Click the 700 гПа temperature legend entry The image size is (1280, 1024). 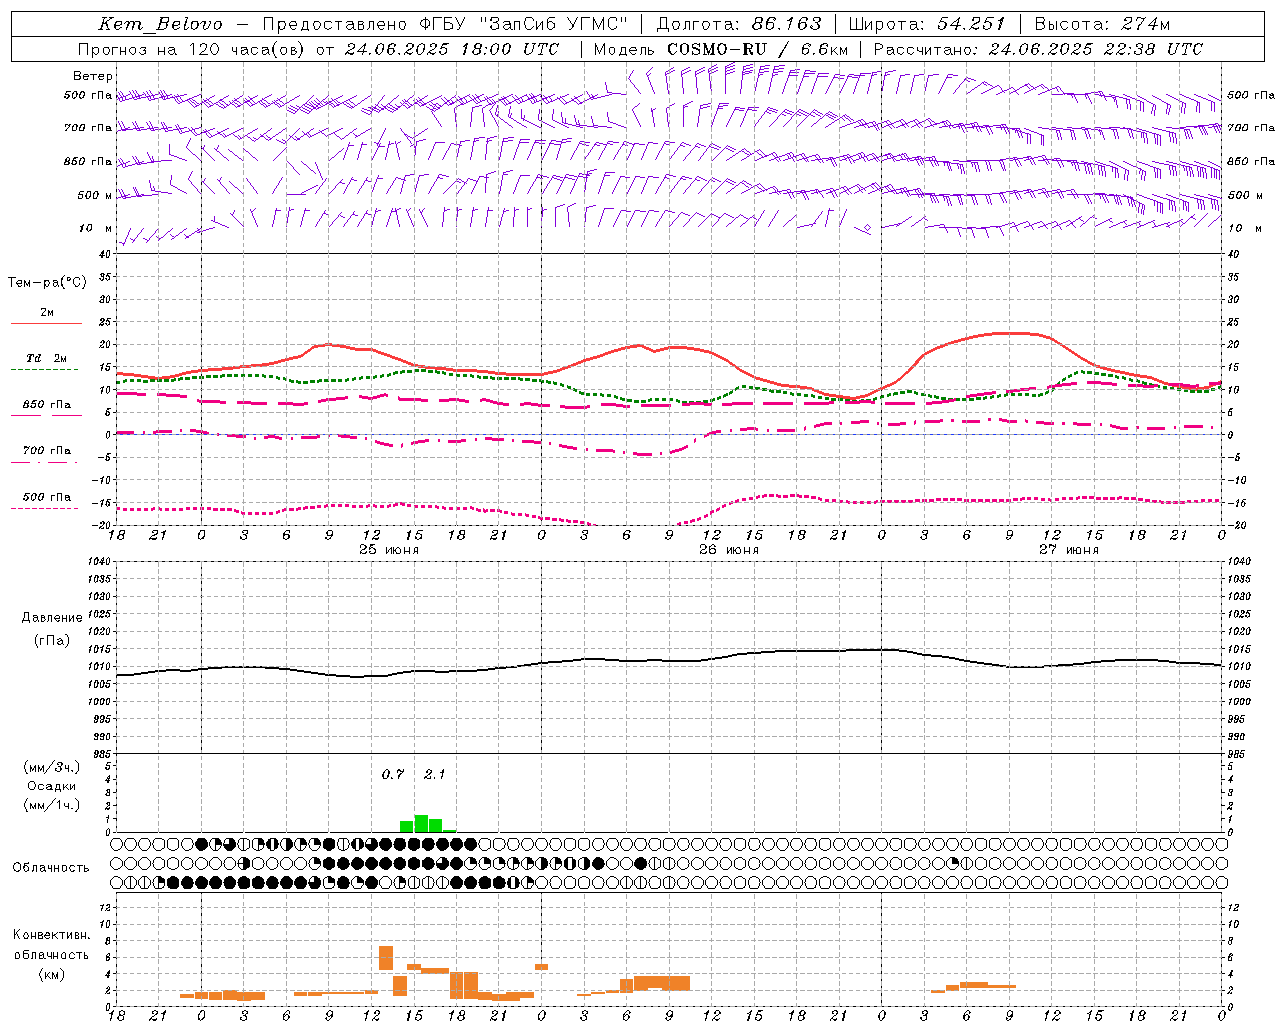(47, 451)
